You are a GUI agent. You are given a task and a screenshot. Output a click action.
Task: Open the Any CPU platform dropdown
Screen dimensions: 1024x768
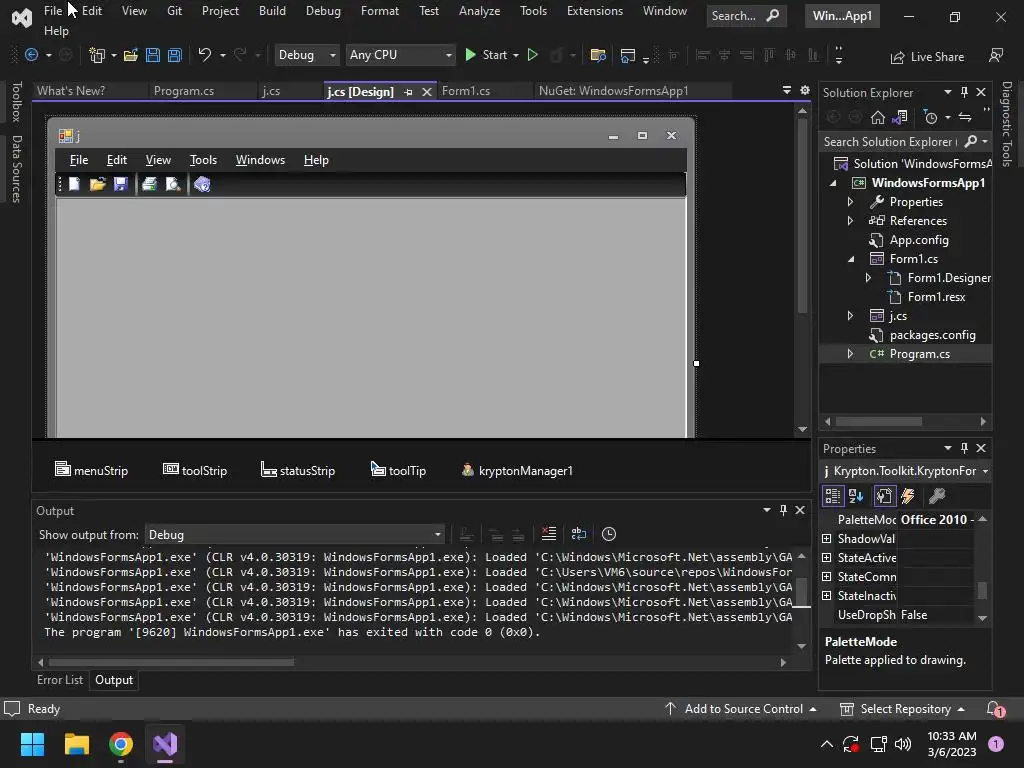point(400,56)
